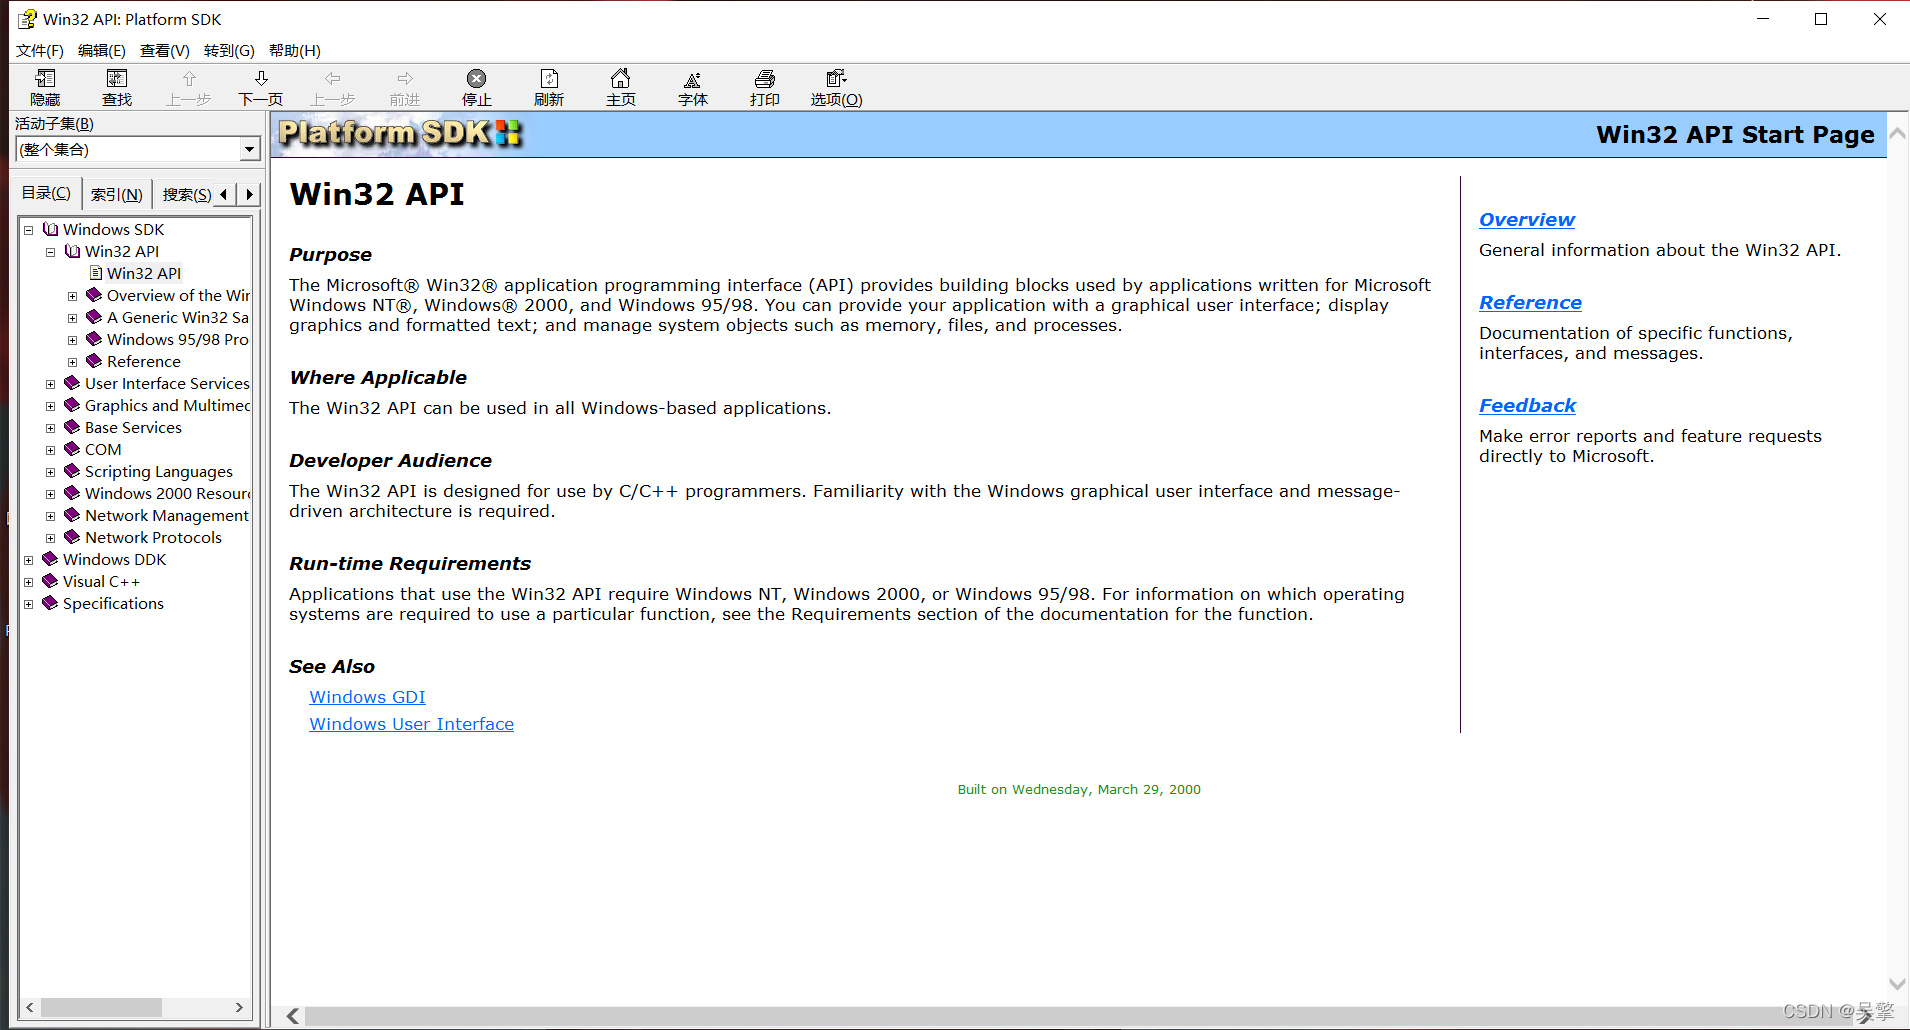The height and width of the screenshot is (1030, 1910).
Task: Select the Windows 2000 Resource tree item
Action: (x=167, y=493)
